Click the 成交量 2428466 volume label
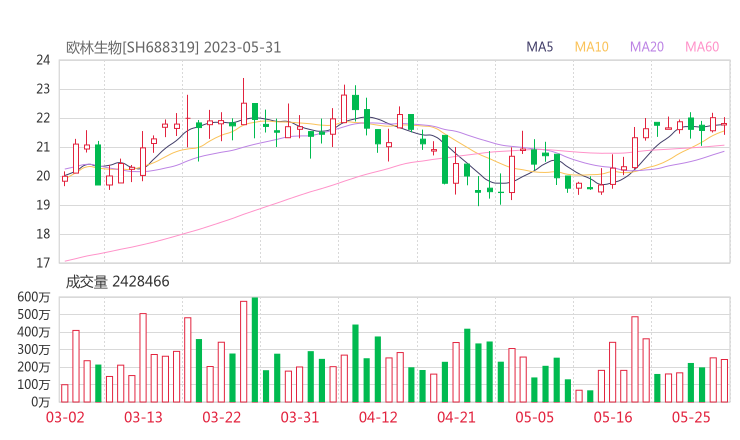Viewport: 740px width, 440px height. [117, 282]
